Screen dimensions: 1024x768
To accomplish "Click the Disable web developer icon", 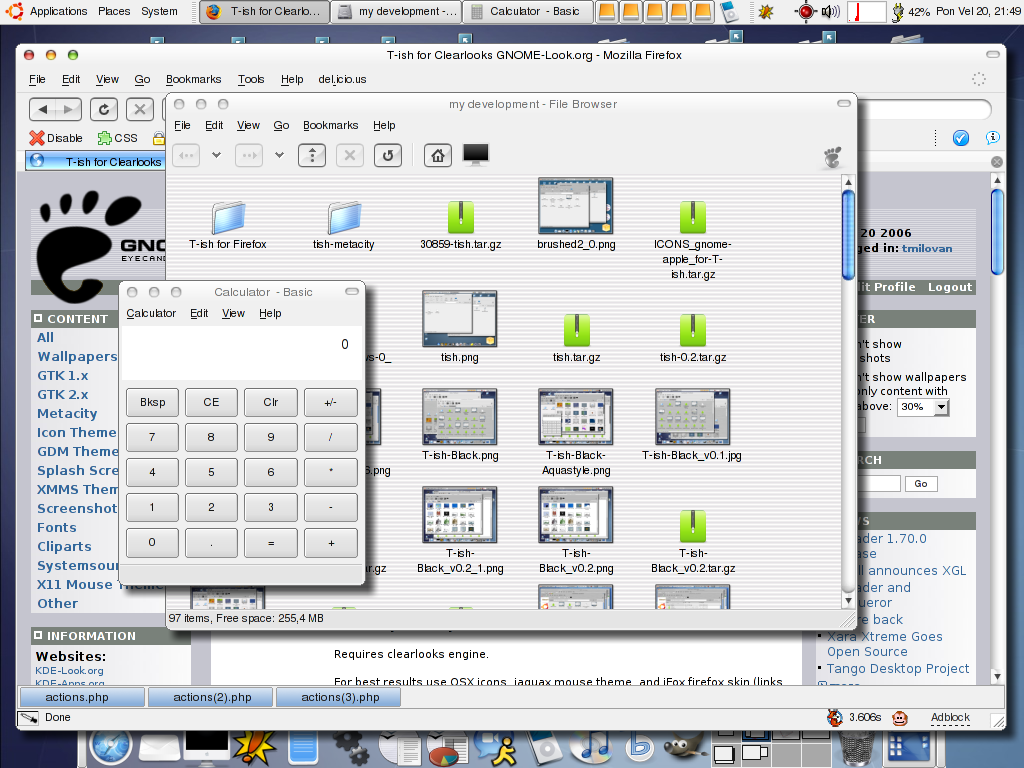I will [56, 138].
